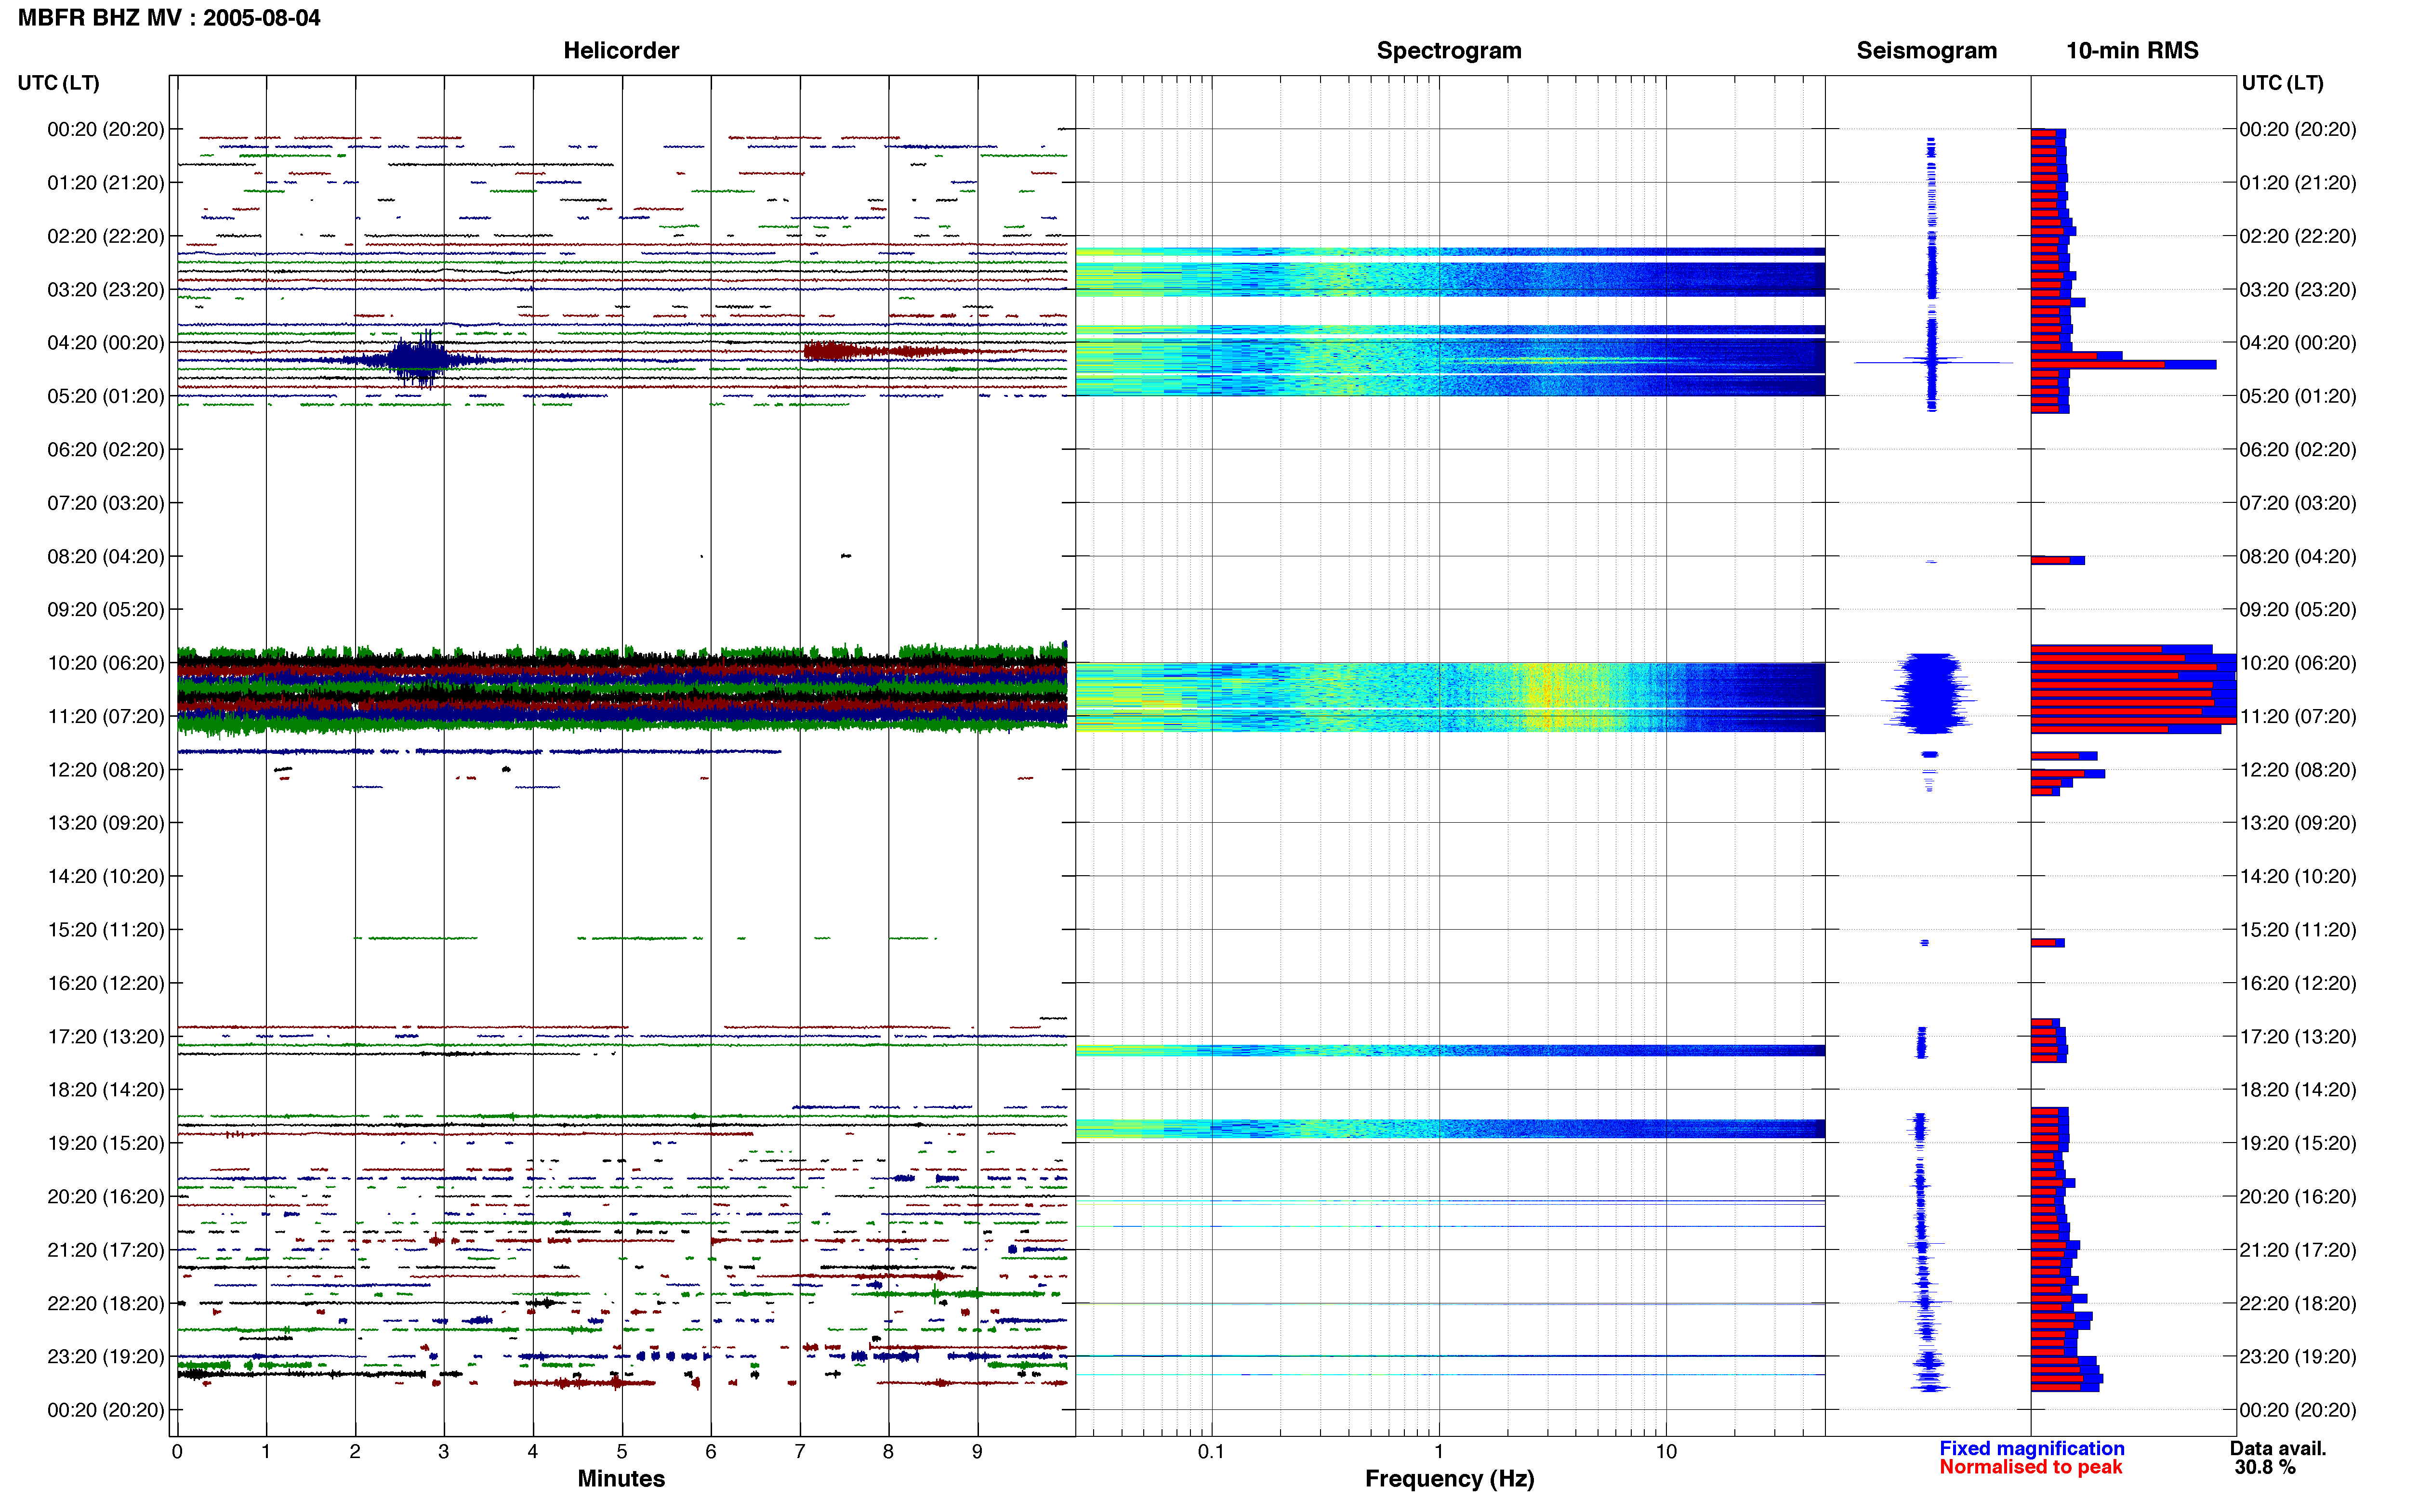Click right time label '02:20 (22:20)'
Viewport: 2418px width, 1512px height.
(2298, 236)
